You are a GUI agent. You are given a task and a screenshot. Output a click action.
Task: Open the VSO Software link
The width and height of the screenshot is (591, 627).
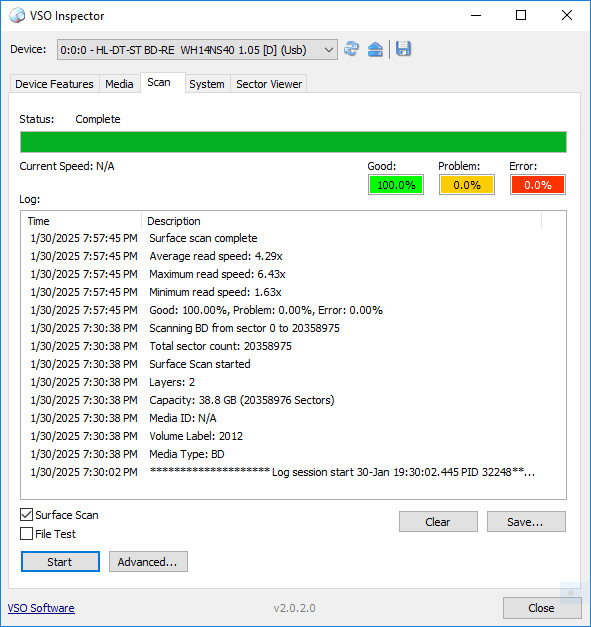click(x=41, y=608)
